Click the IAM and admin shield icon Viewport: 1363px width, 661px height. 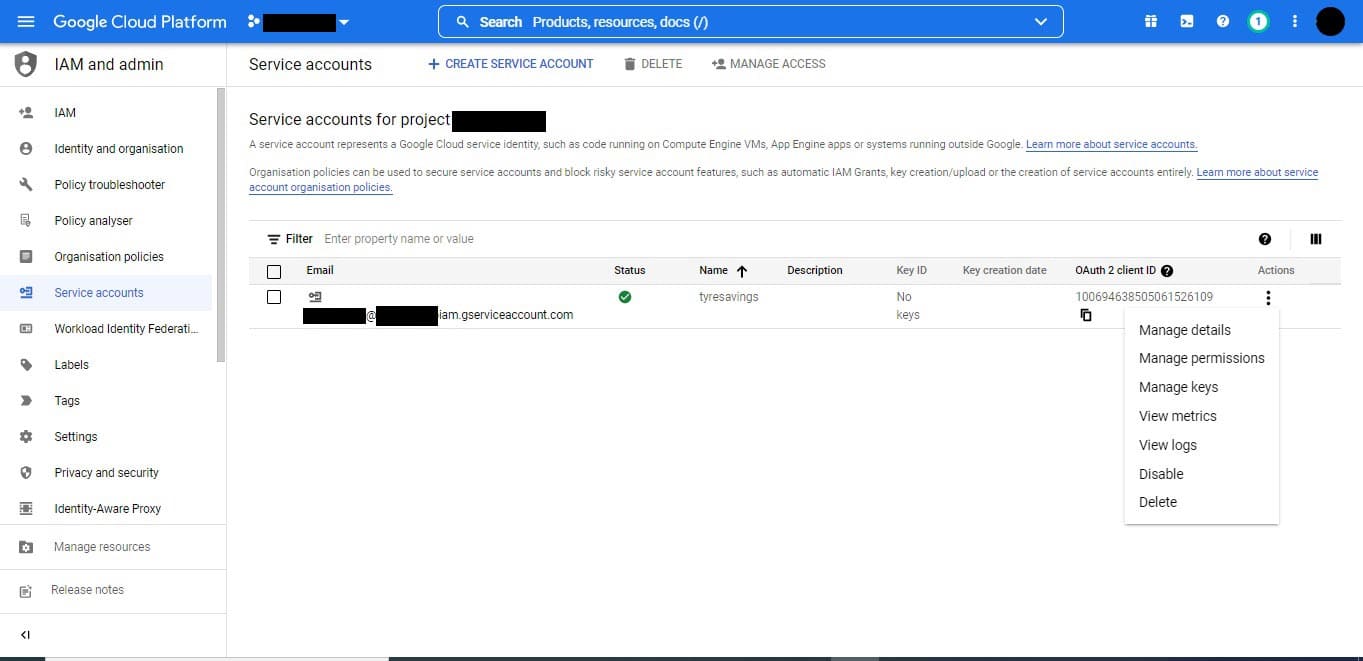26,64
